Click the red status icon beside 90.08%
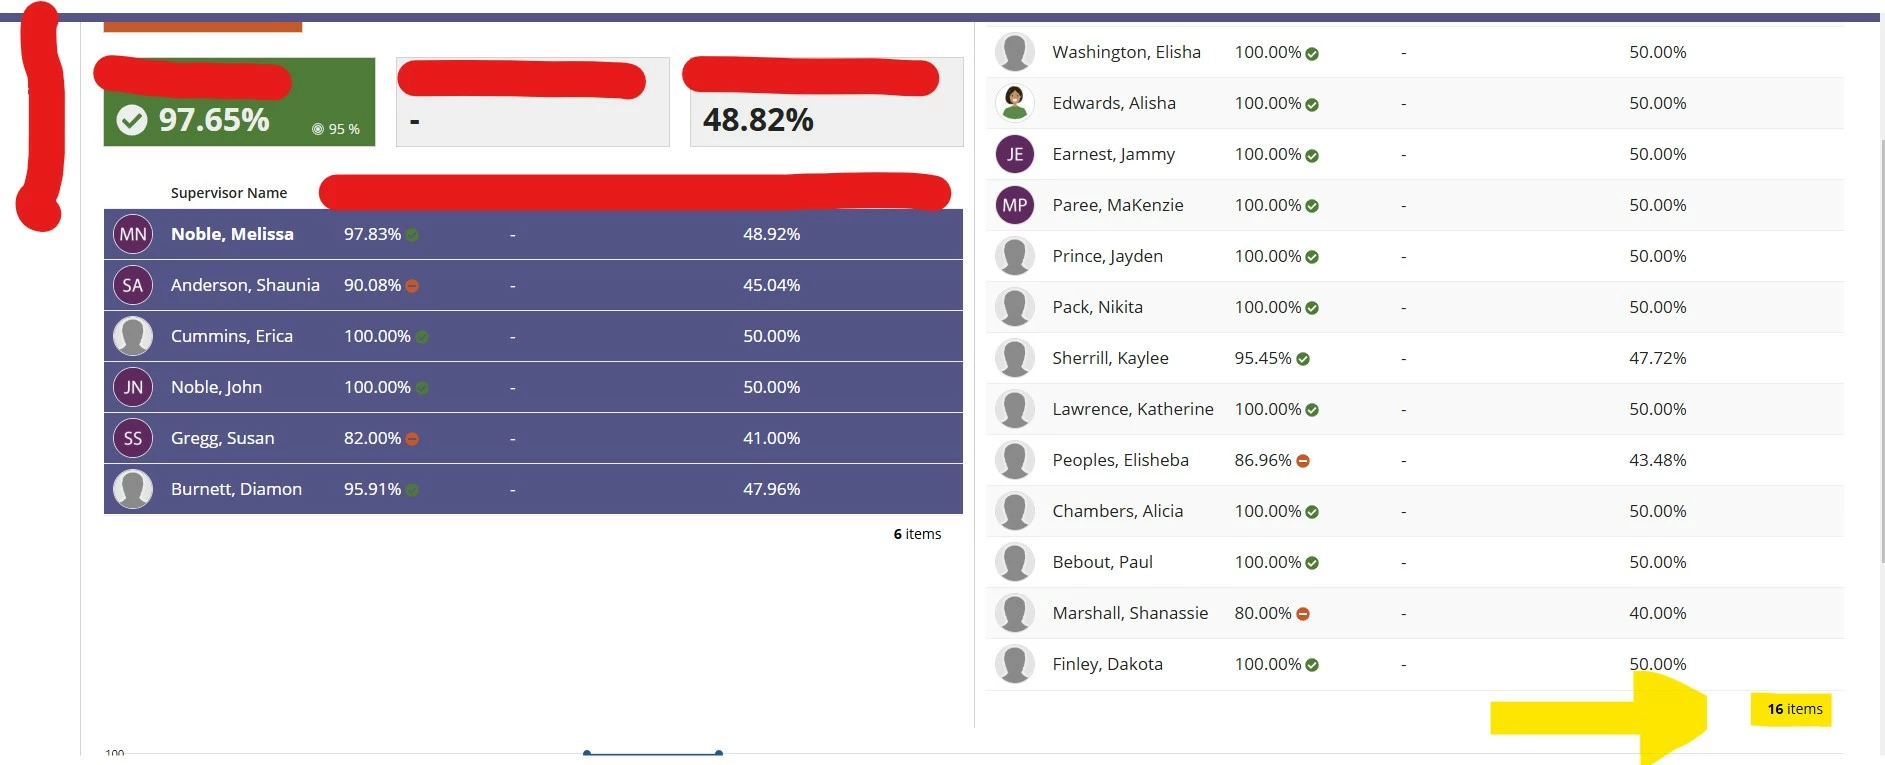 tap(412, 286)
